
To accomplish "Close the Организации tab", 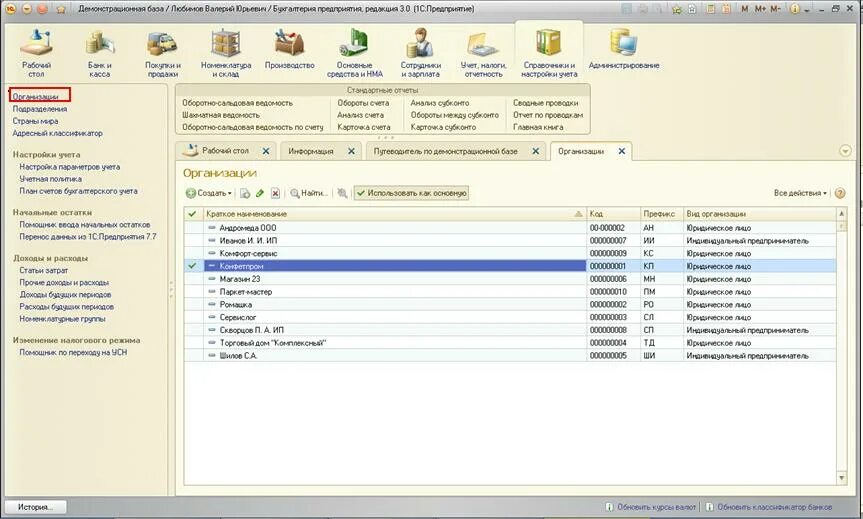I will point(621,151).
